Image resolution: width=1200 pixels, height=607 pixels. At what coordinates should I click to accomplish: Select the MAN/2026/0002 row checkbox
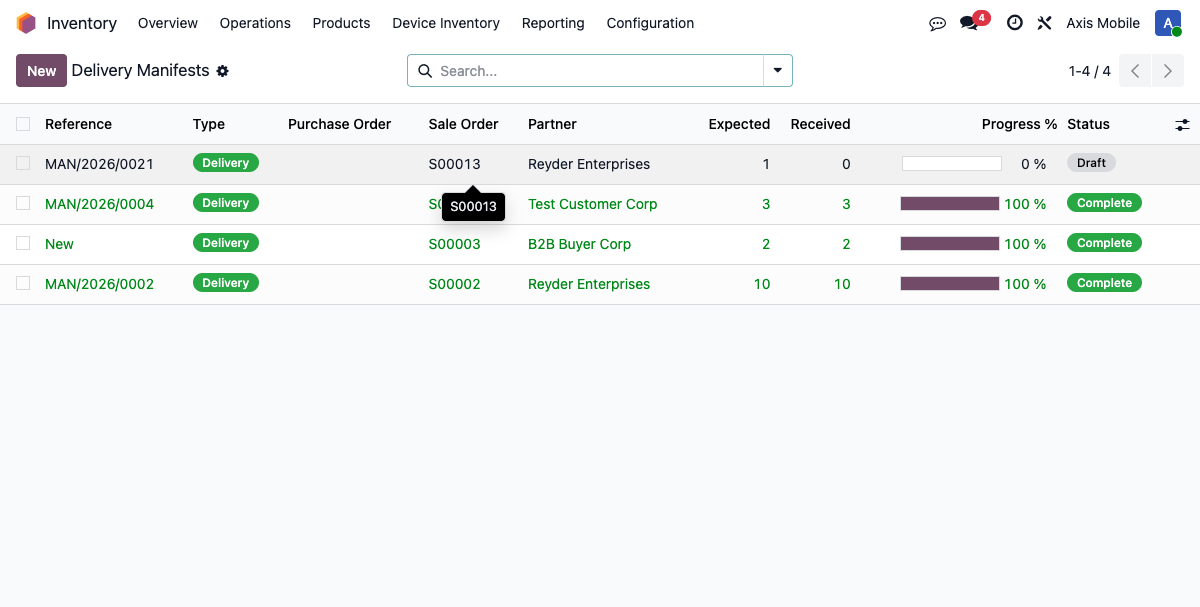[23, 284]
